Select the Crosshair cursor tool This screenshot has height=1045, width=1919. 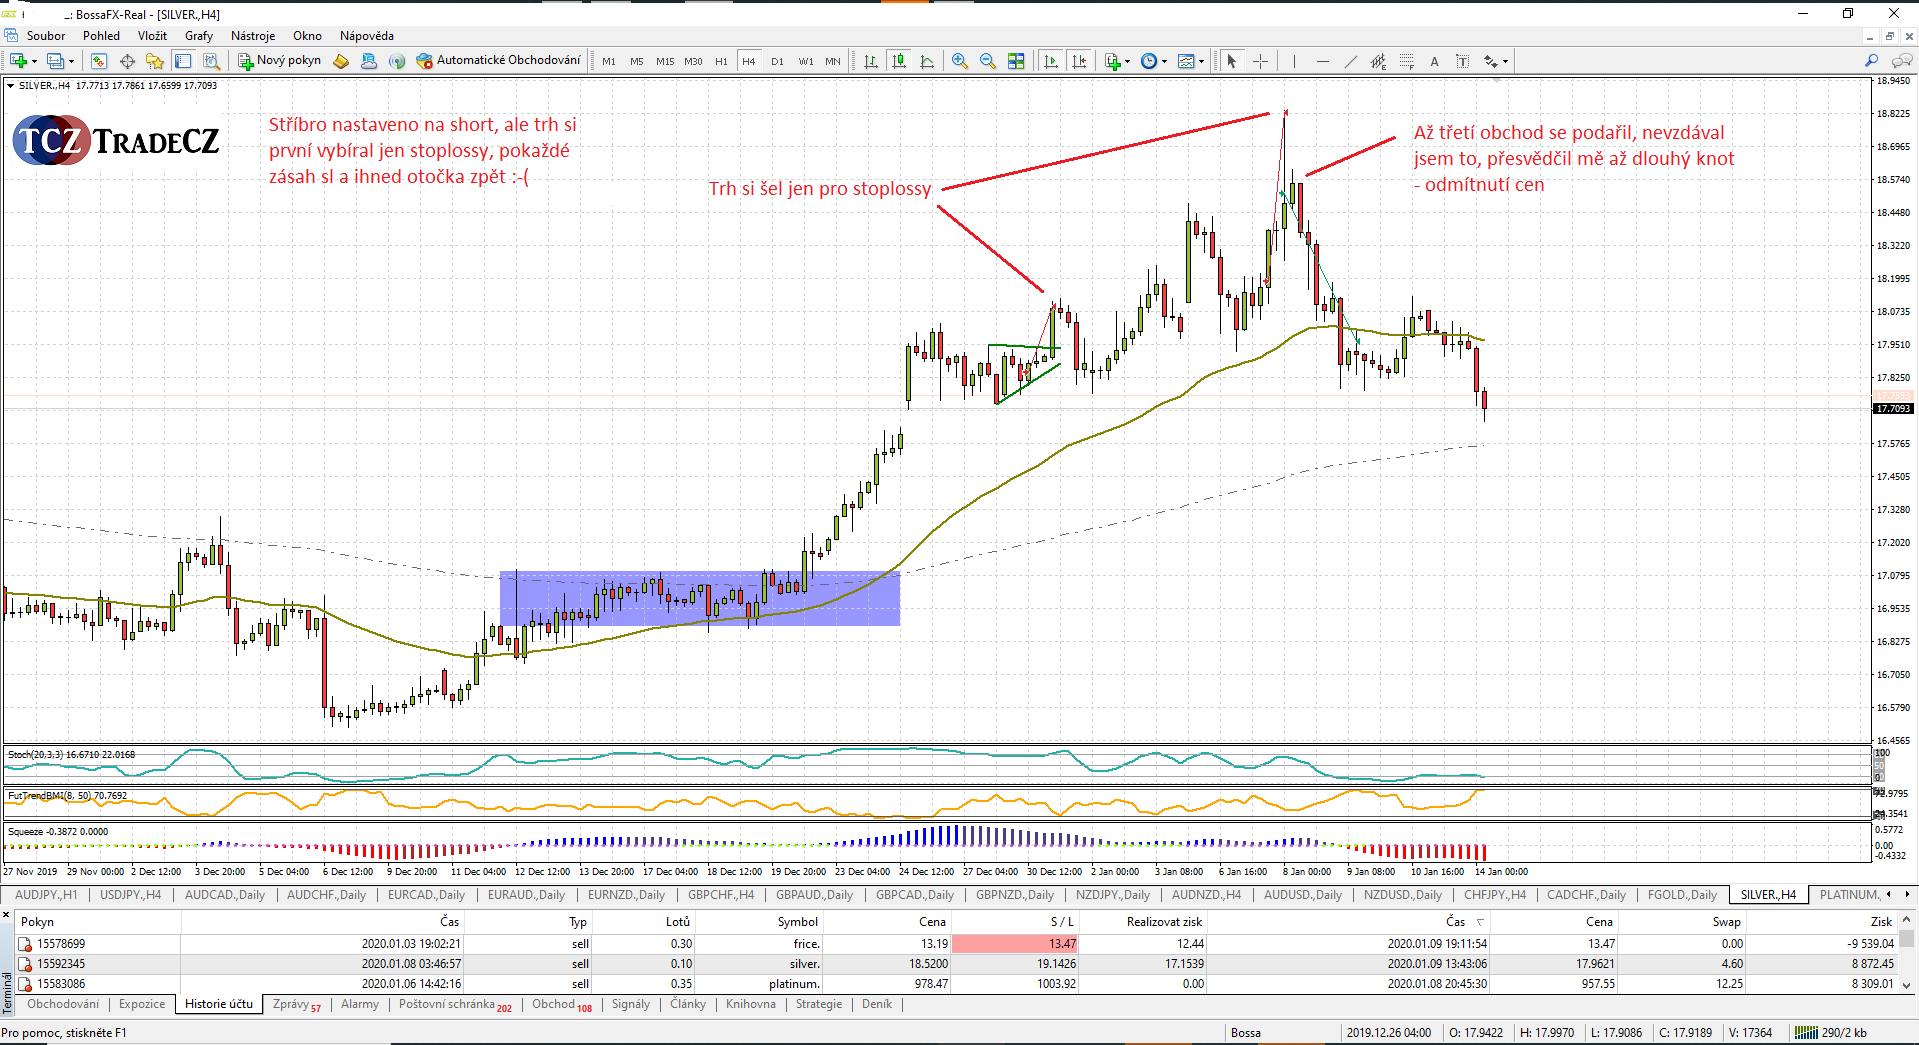[x=1260, y=61]
